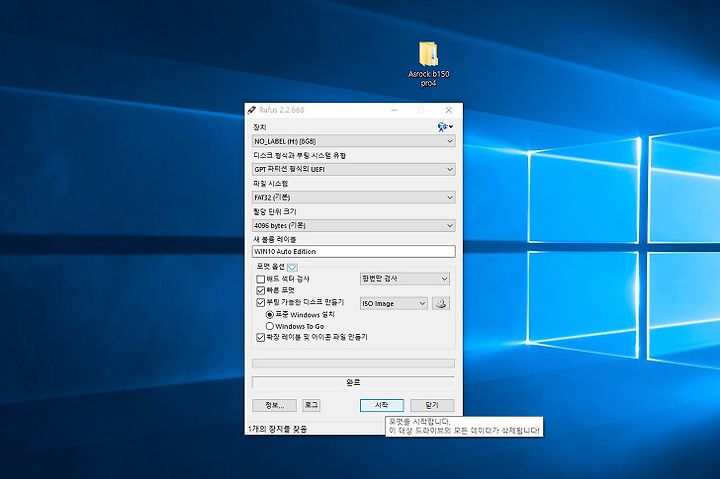Open the Asrock b150 pro4 desktop folder
The image size is (720, 479).
(428, 63)
